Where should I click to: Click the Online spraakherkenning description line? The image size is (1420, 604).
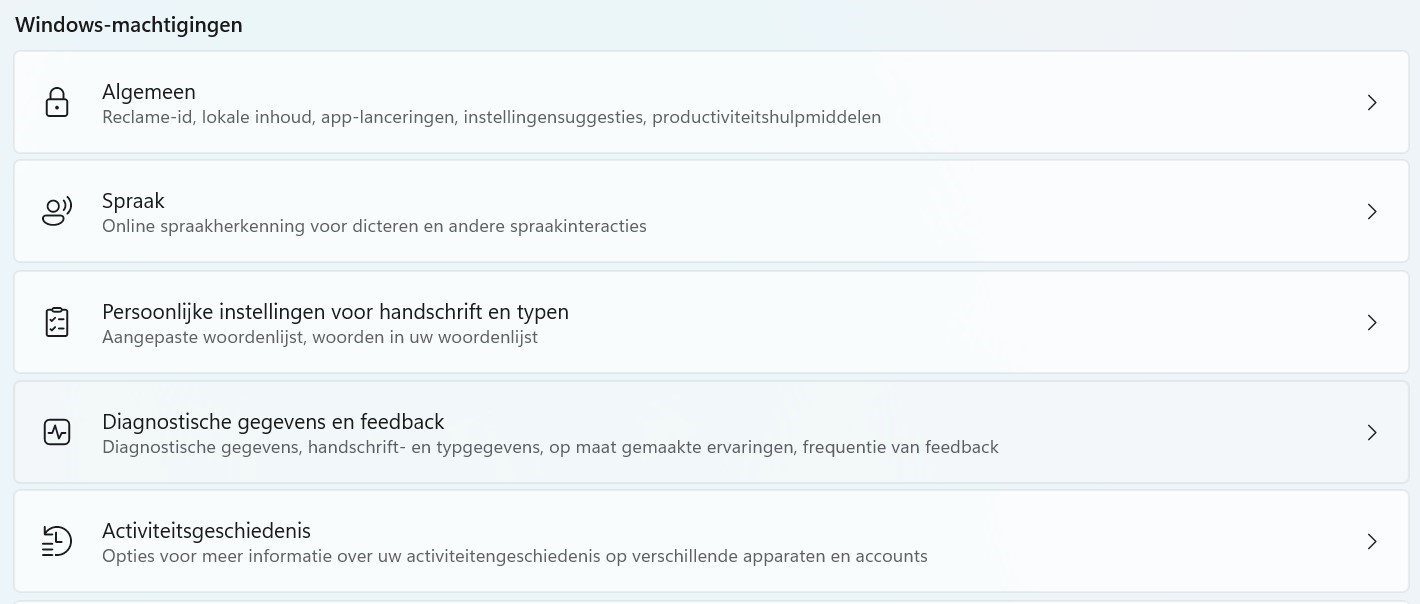(374, 226)
